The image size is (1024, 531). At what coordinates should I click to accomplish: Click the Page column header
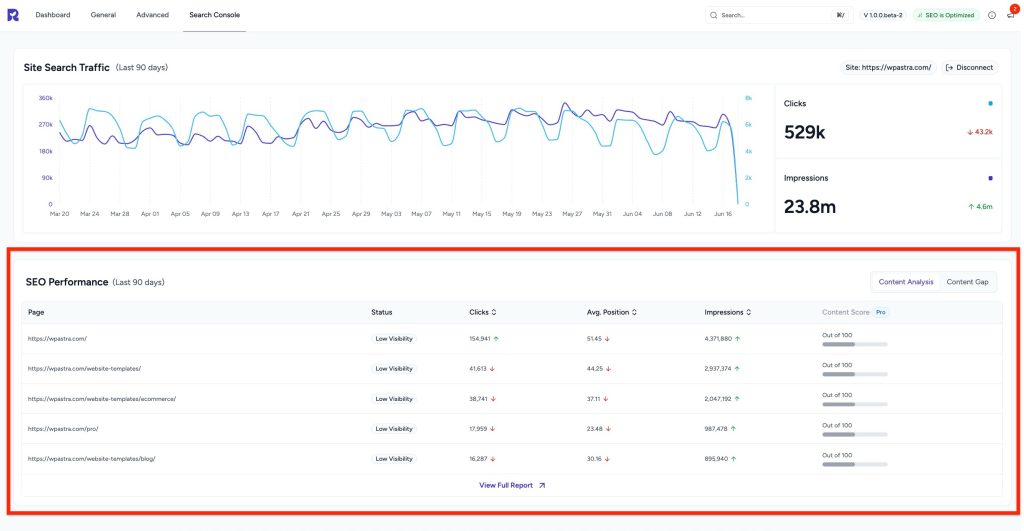pyautogui.click(x=36, y=312)
